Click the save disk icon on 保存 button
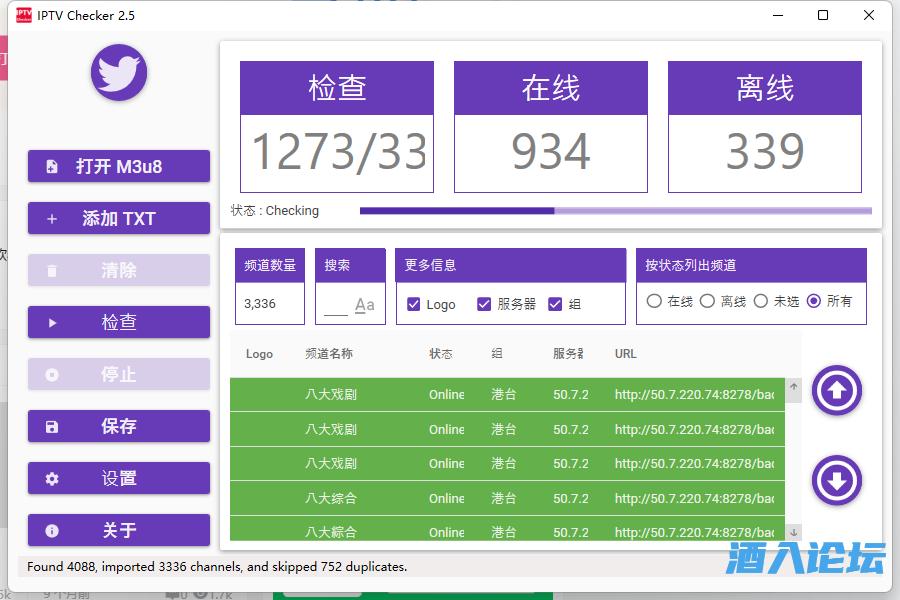Image resolution: width=900 pixels, height=600 pixels. [52, 426]
